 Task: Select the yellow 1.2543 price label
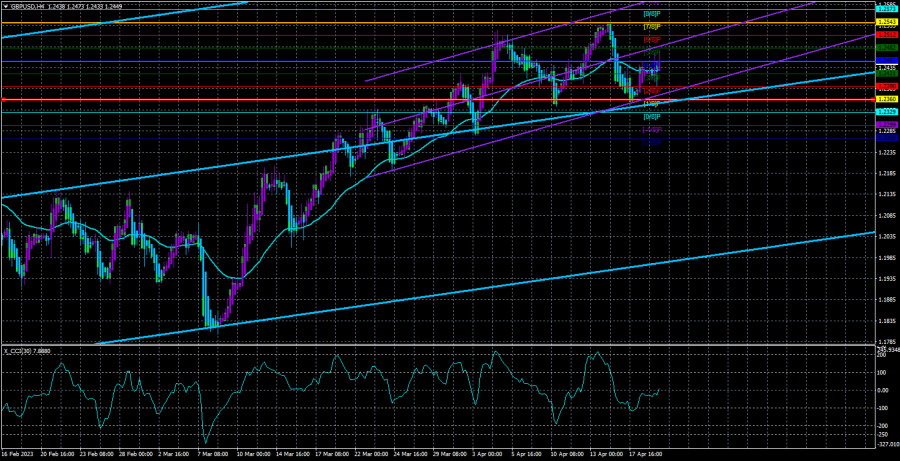pyautogui.click(x=886, y=22)
